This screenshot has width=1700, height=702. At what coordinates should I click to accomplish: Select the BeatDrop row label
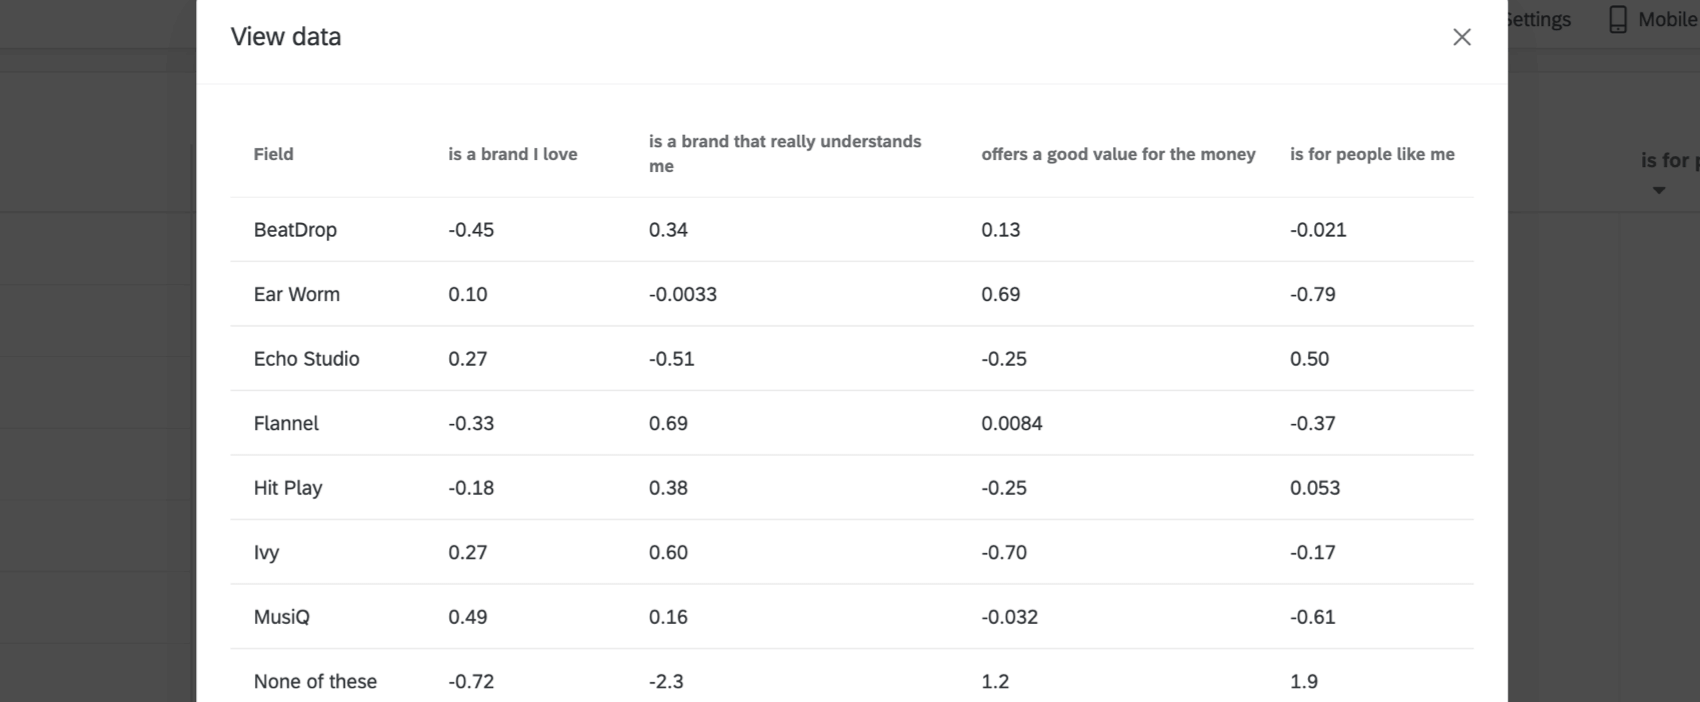(295, 230)
